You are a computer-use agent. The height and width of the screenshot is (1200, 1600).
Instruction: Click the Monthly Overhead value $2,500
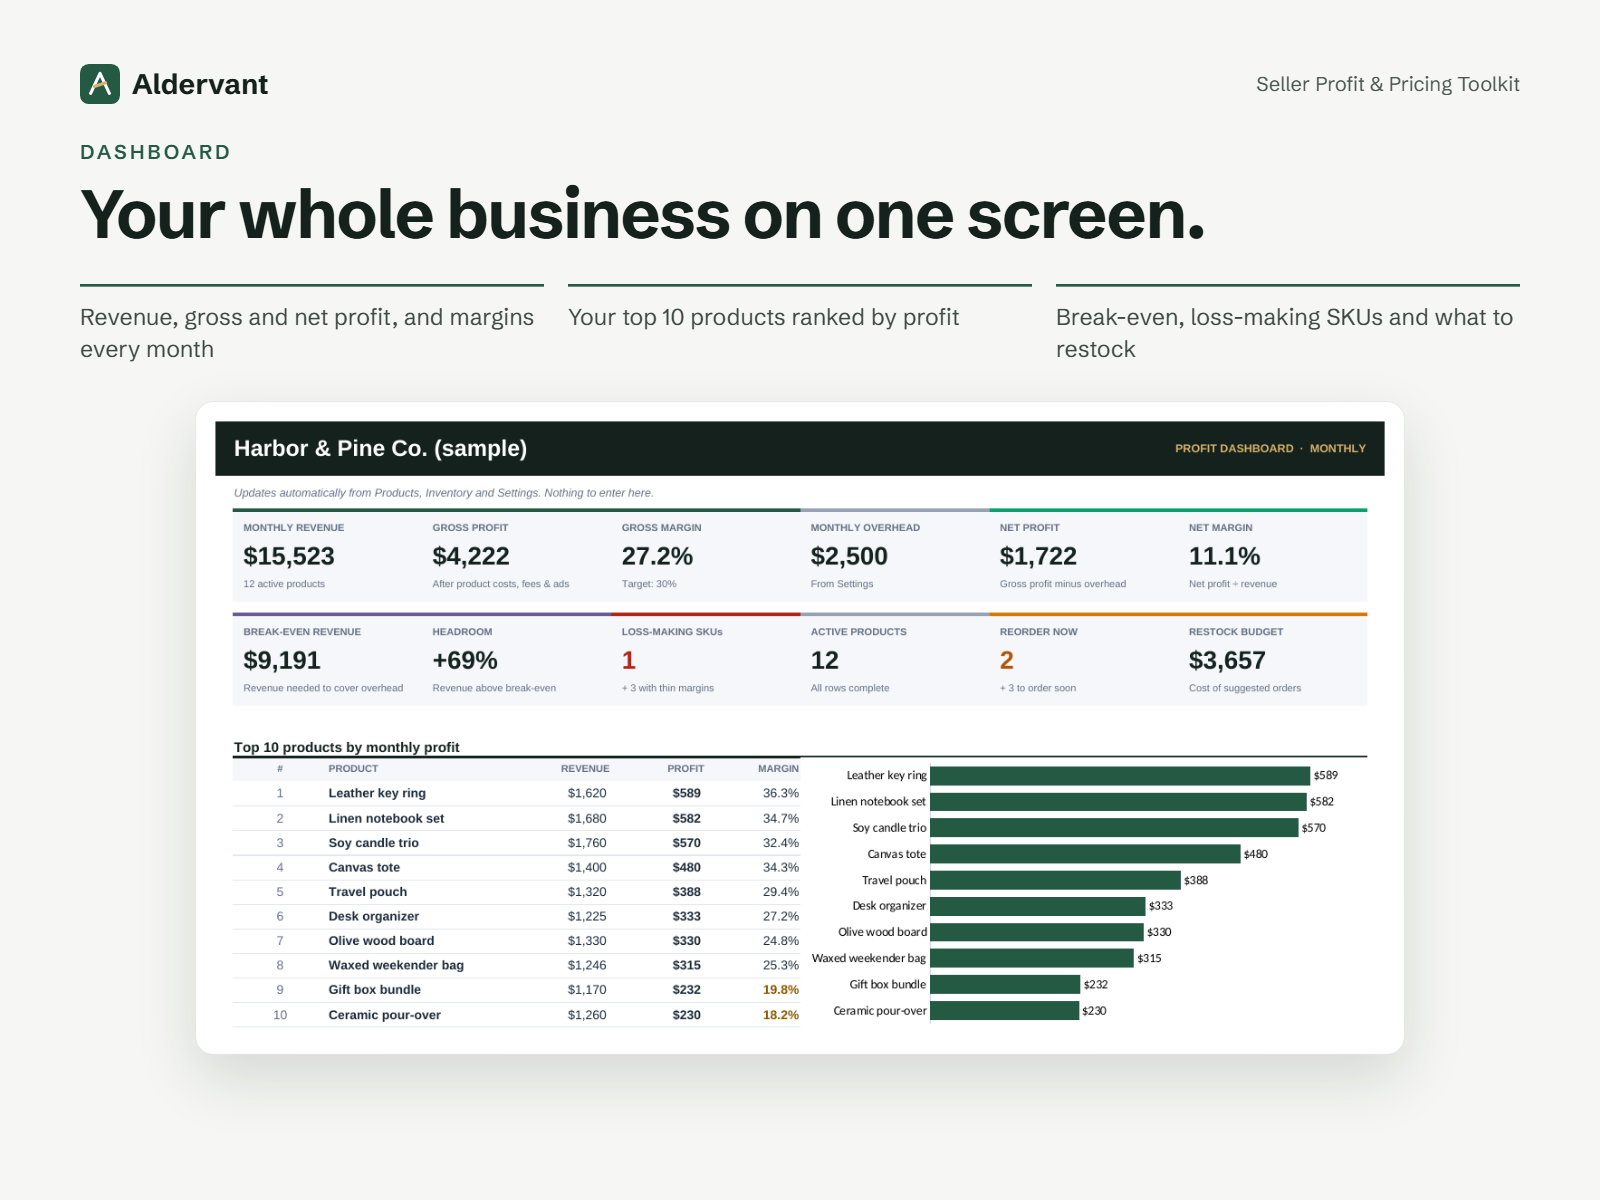click(849, 556)
